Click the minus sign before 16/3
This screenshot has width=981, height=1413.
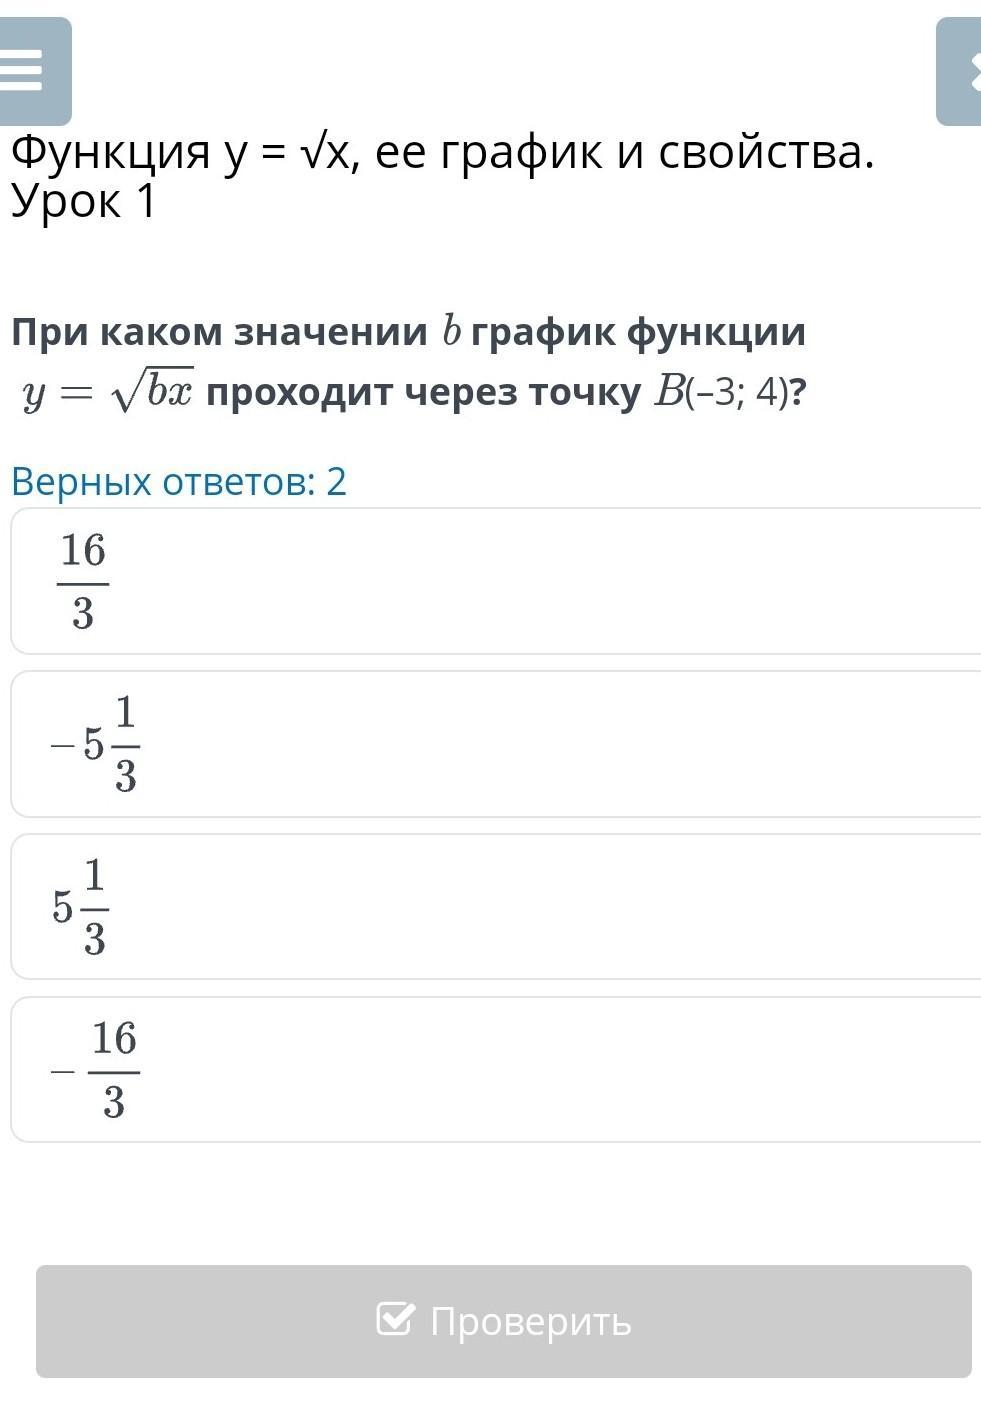click(x=64, y=1072)
